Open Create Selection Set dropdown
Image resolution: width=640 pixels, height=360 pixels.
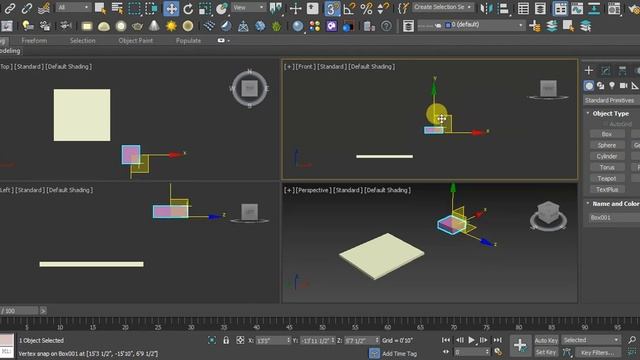[x=443, y=7]
